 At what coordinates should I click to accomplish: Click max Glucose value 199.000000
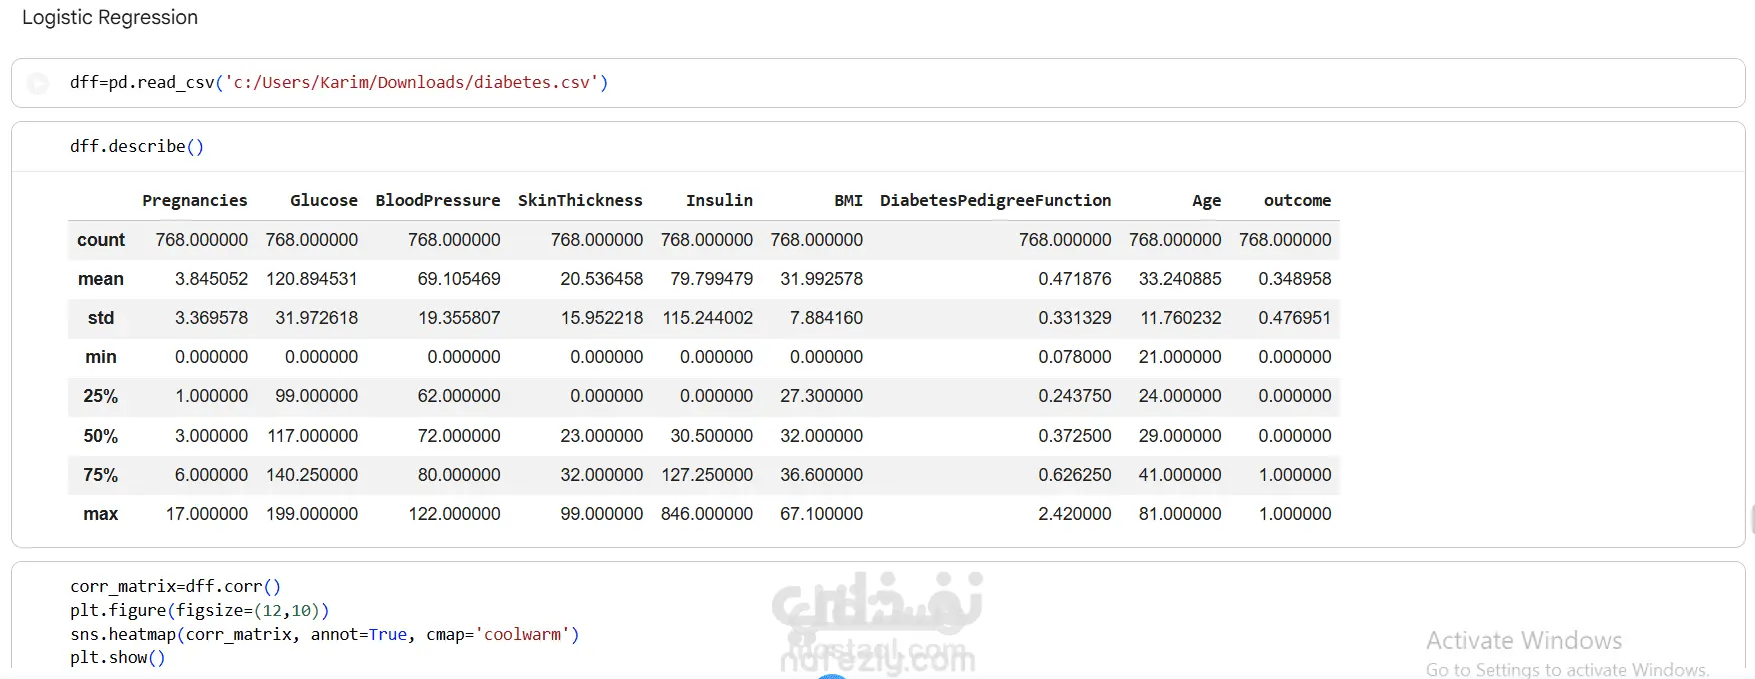[312, 514]
